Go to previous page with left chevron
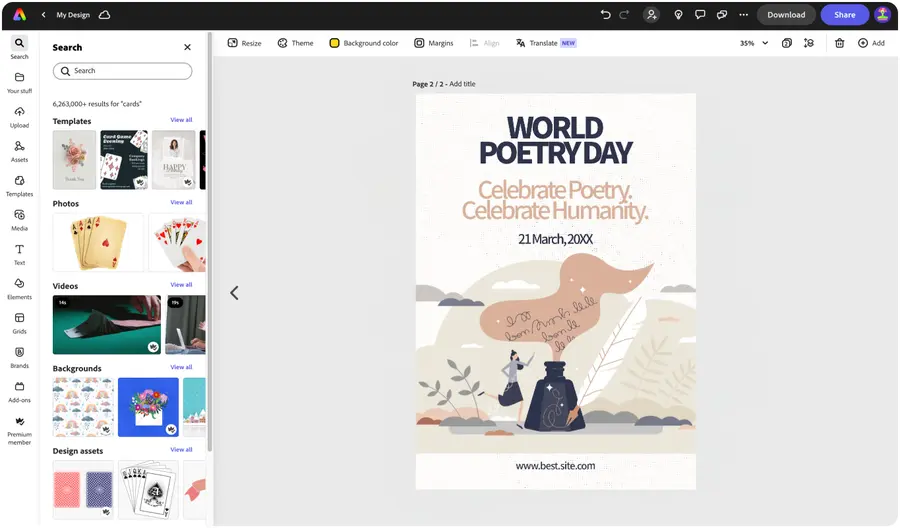 click(234, 293)
